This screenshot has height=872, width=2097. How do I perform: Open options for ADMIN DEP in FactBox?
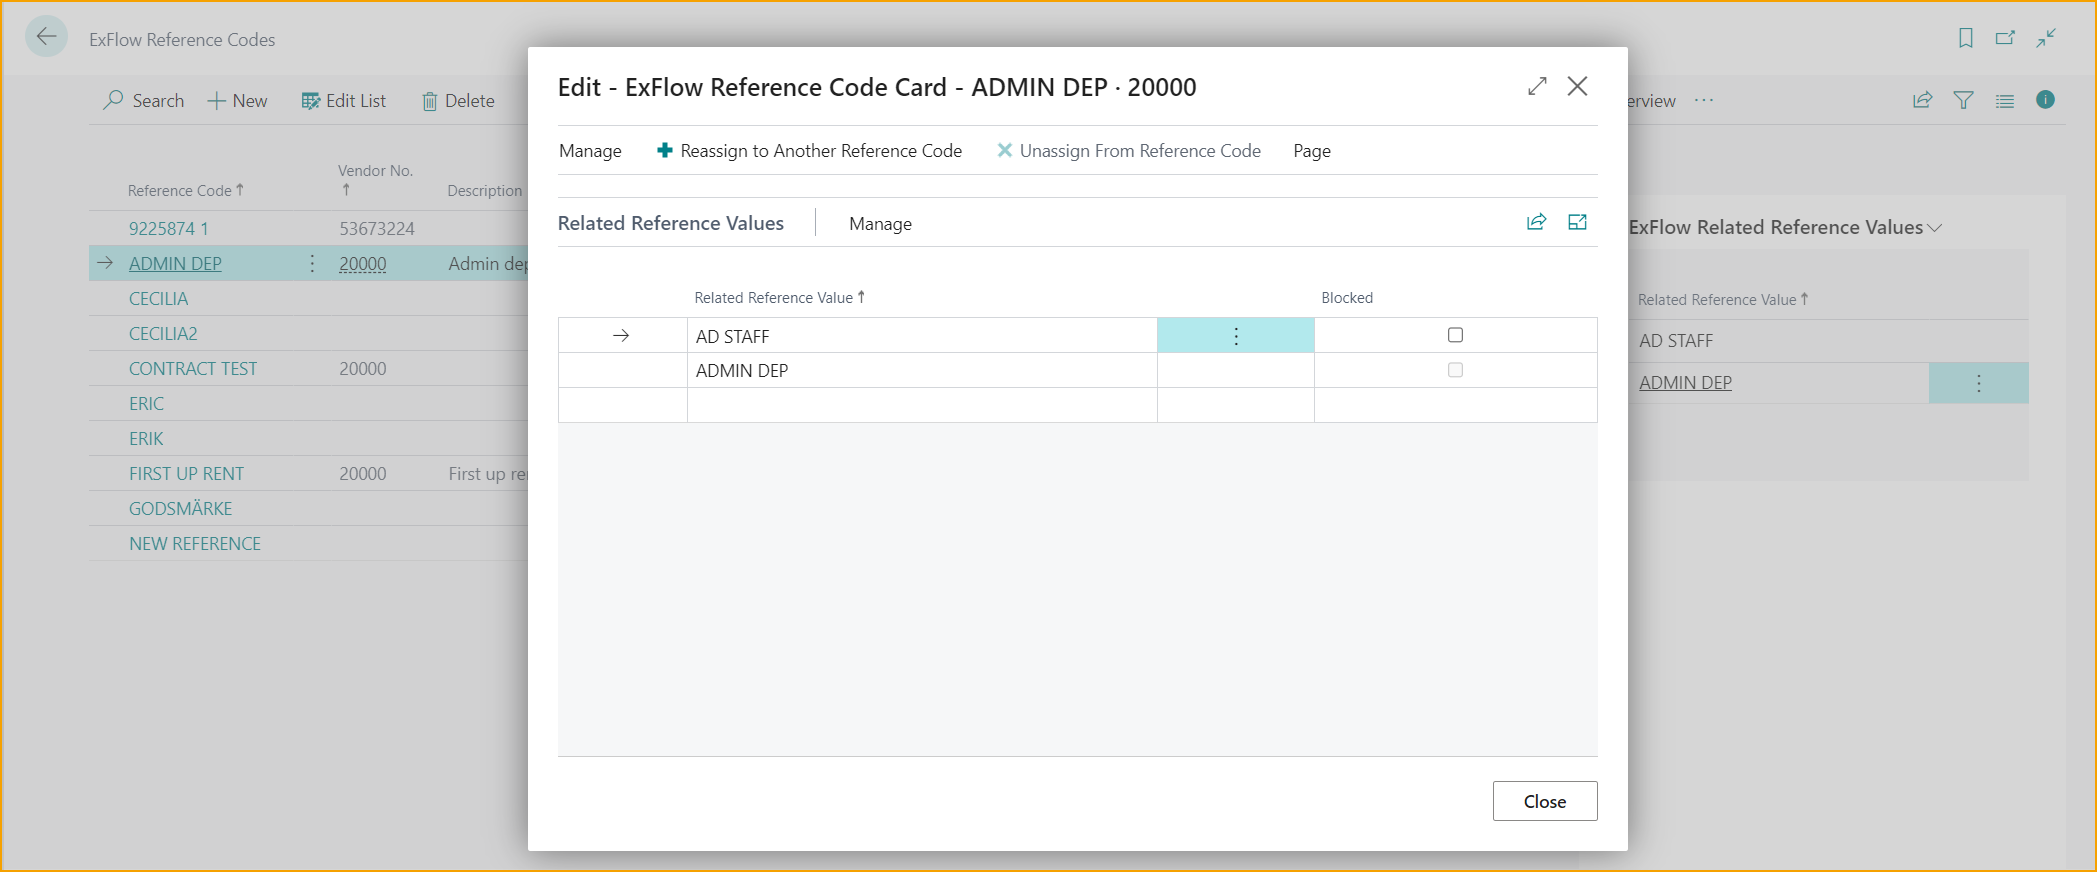click(1978, 383)
